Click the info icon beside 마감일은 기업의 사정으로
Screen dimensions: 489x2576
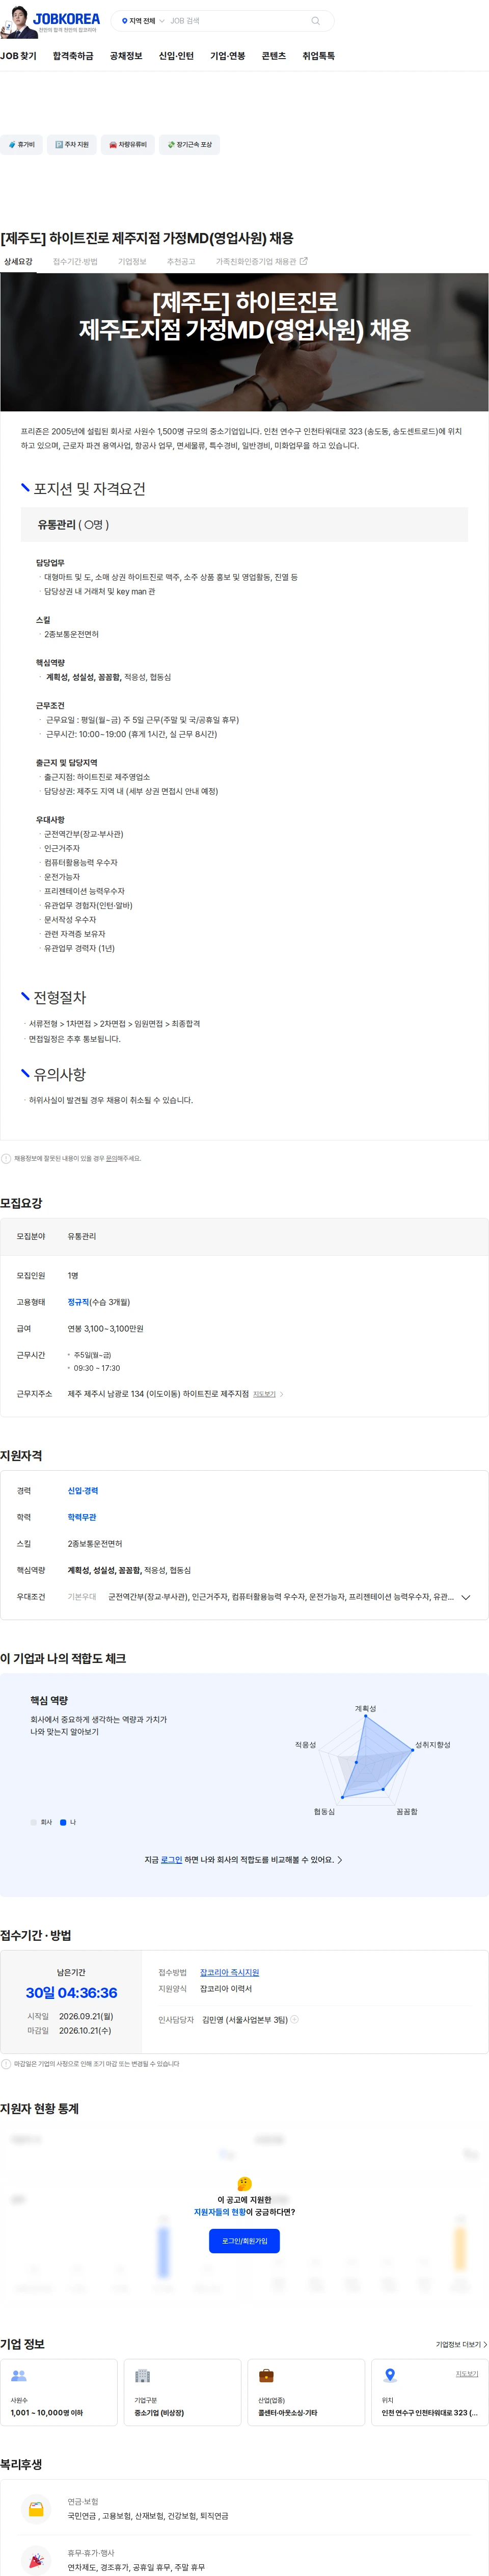coord(6,2063)
